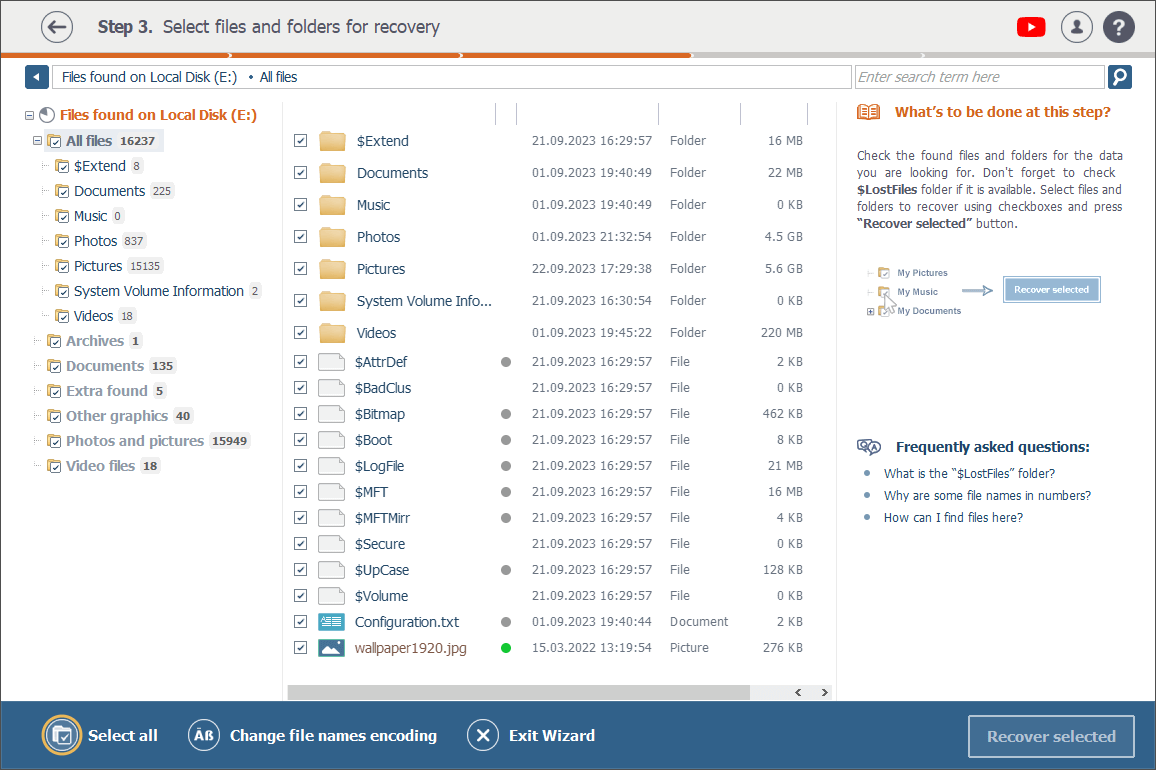This screenshot has width=1156, height=770.
Task: Toggle checkbox for Configuration.txt file
Action: [300, 622]
